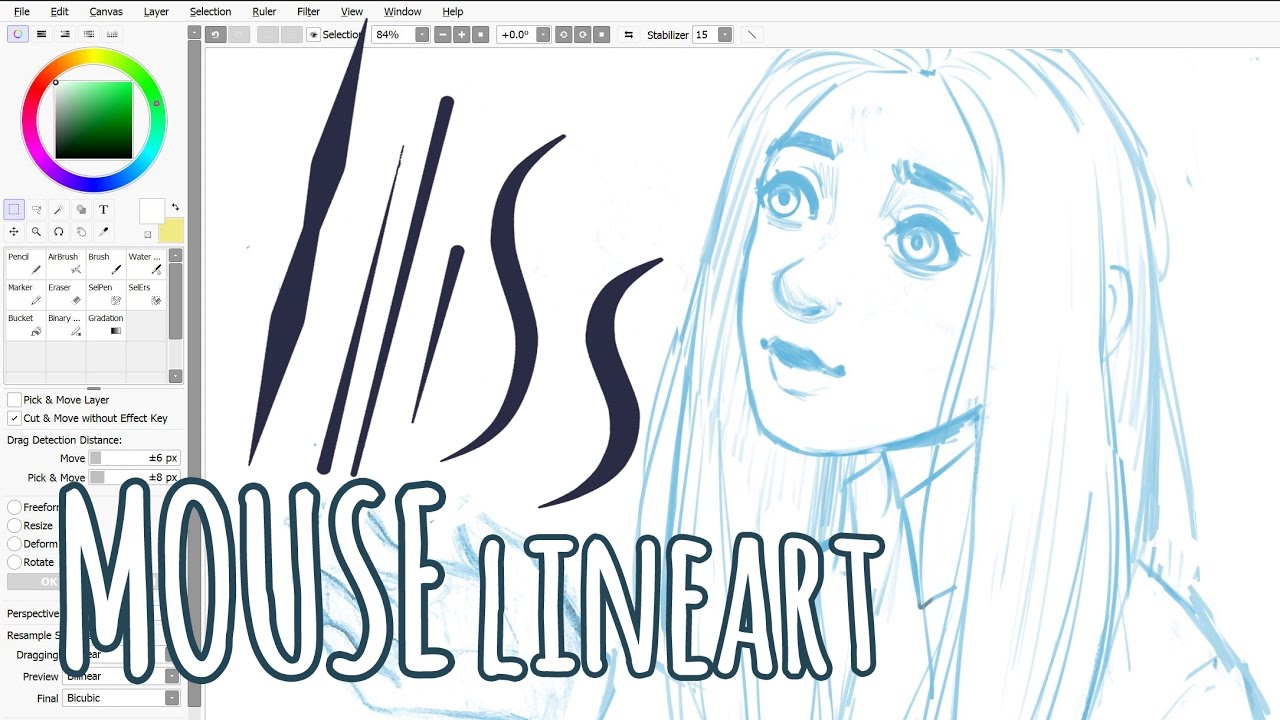Activate the Magic Wand tool
1280x720 pixels.
click(x=58, y=209)
